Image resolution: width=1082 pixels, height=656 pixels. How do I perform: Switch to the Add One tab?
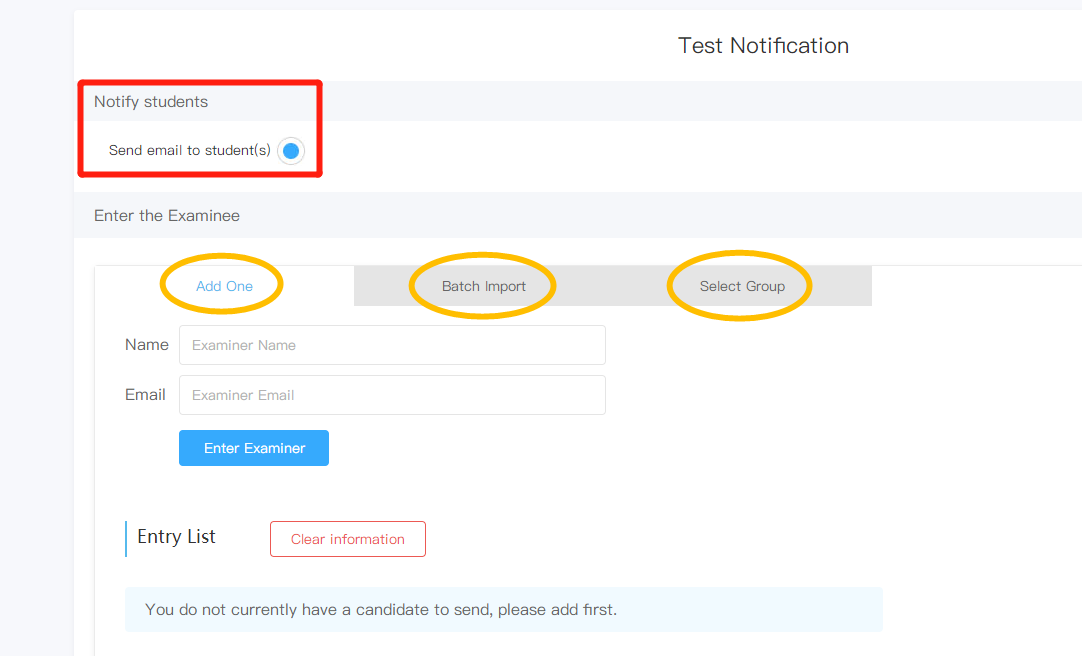224,286
